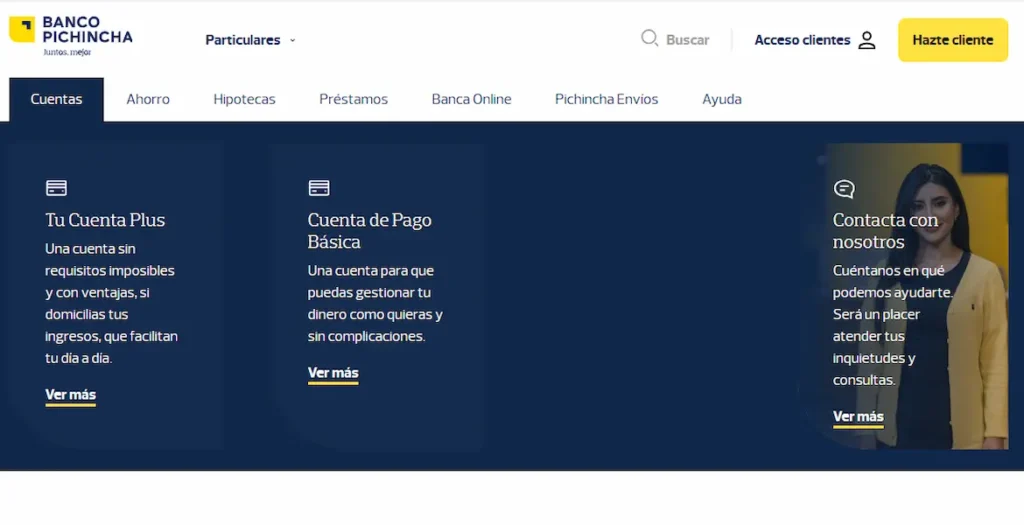Switch to the Préstamos tab

[x=353, y=99]
